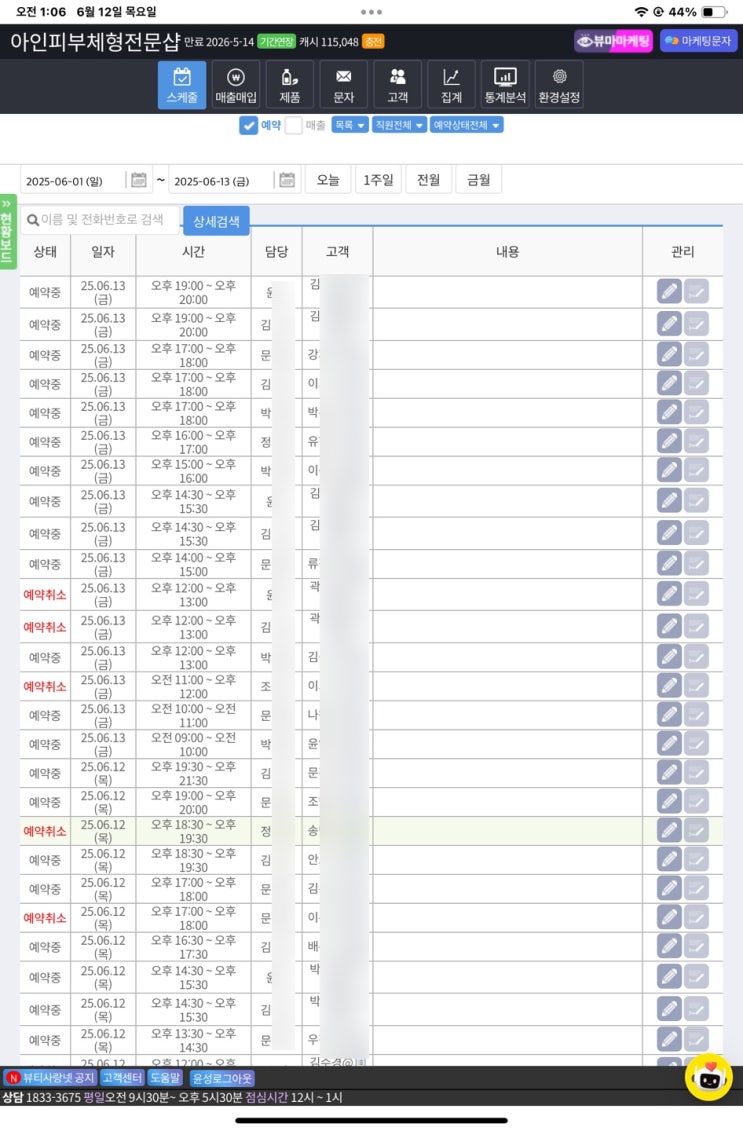Open calendar picker beside start date 2025-06-01
Screen dimensions: 743x1131
tap(139, 180)
